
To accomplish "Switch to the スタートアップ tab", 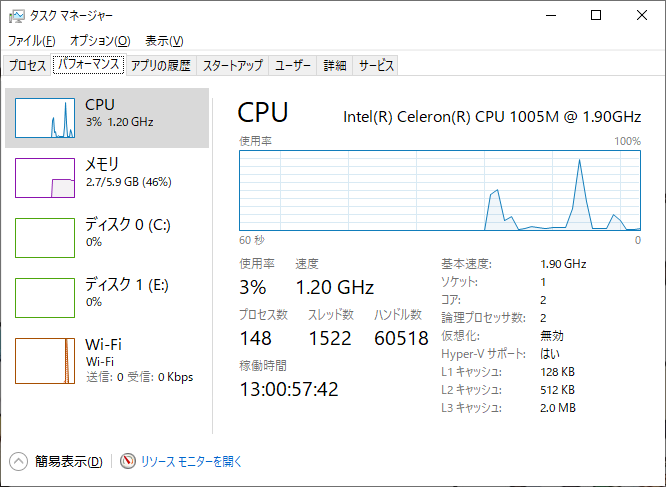I will 233,66.
